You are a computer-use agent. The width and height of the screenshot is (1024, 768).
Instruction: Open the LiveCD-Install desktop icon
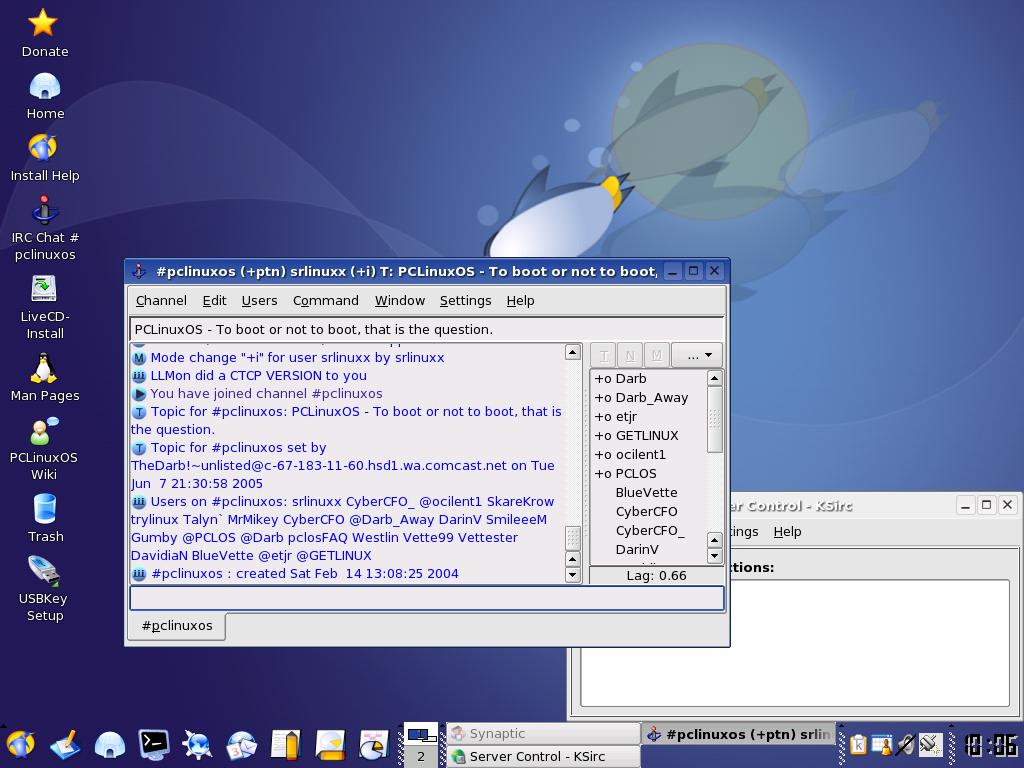tap(44, 307)
